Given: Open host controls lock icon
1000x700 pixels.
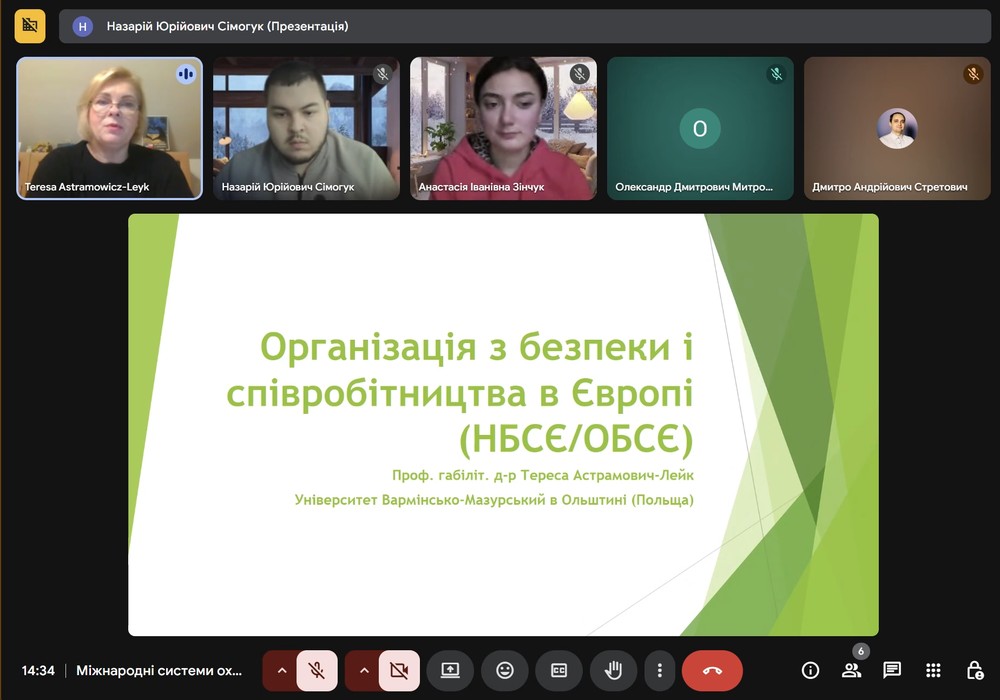Looking at the screenshot, I should point(974,670).
